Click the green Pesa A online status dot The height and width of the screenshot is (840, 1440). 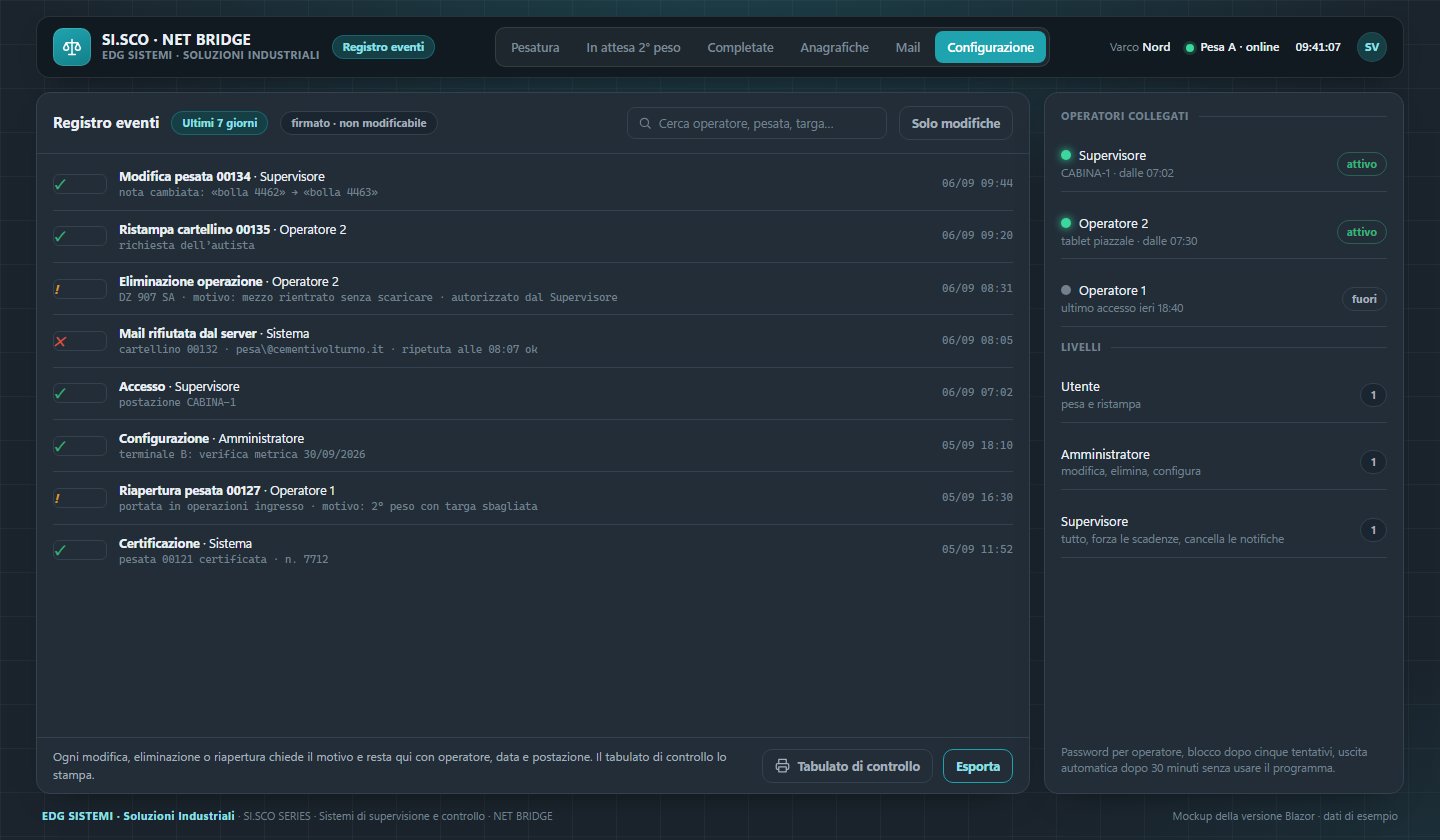click(x=1189, y=47)
